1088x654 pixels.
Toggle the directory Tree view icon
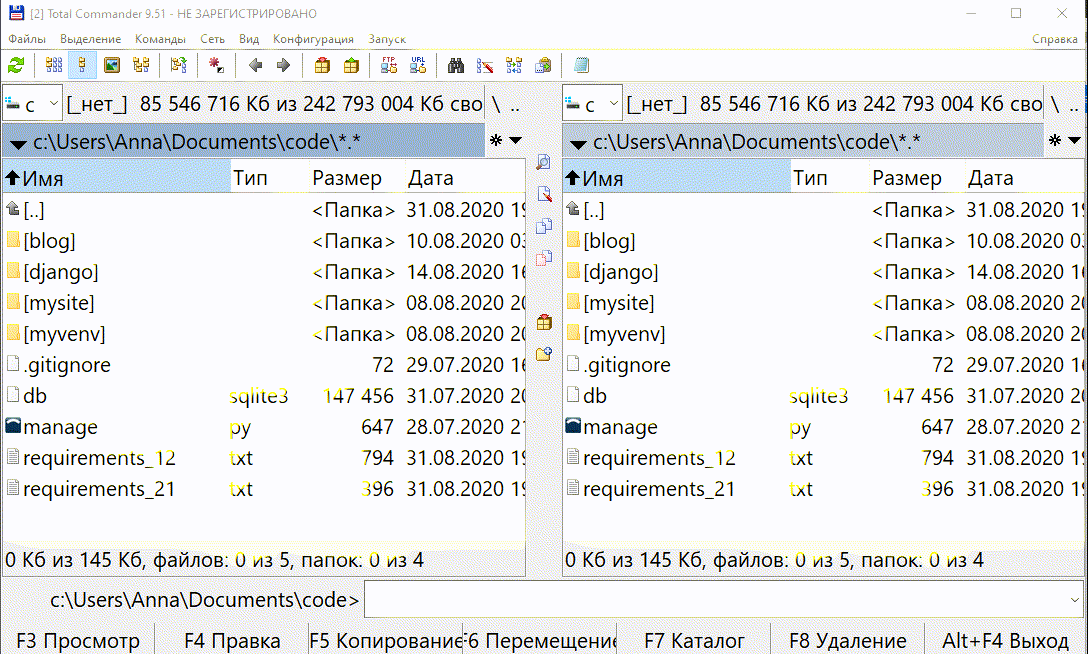tap(142, 66)
